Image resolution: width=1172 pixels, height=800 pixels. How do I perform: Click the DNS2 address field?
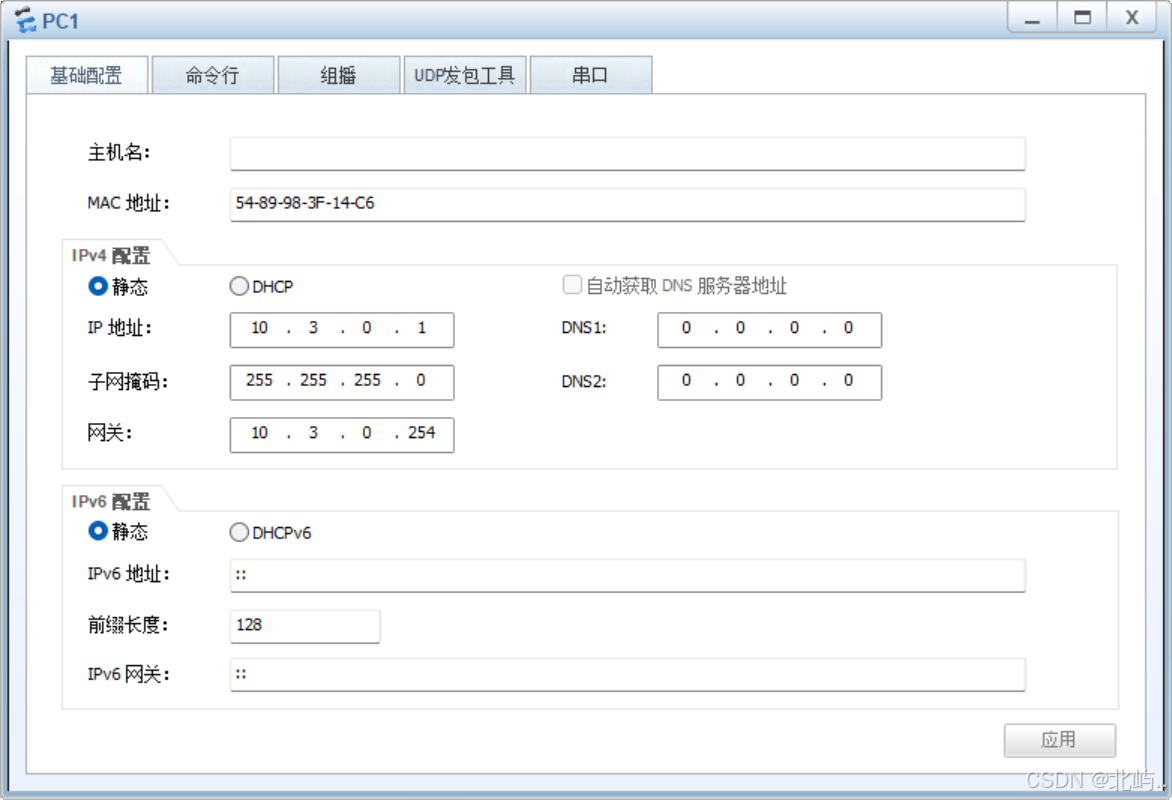(x=769, y=382)
